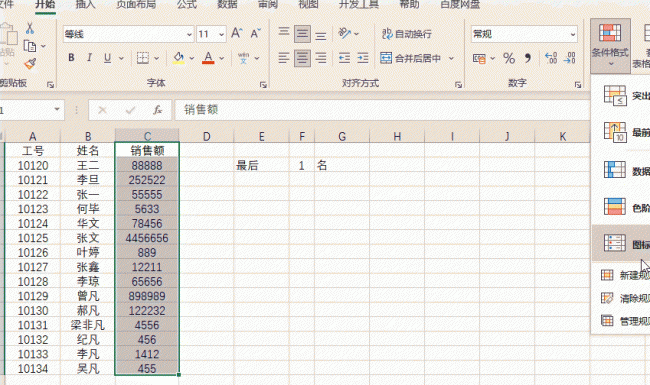Screen dimensions: 650x385
Task: Toggle Middle Align vertical alignment
Action: click(x=302, y=34)
